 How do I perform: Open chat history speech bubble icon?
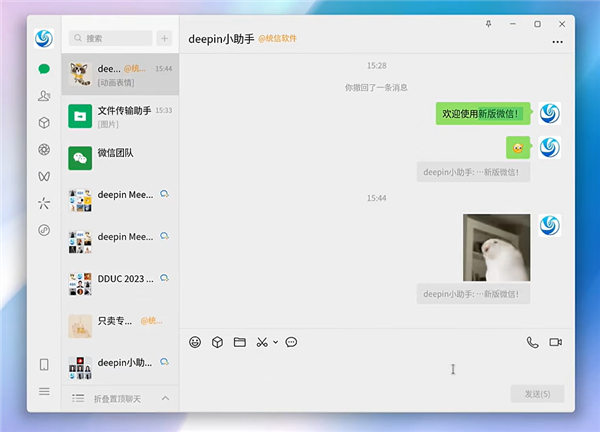click(291, 342)
